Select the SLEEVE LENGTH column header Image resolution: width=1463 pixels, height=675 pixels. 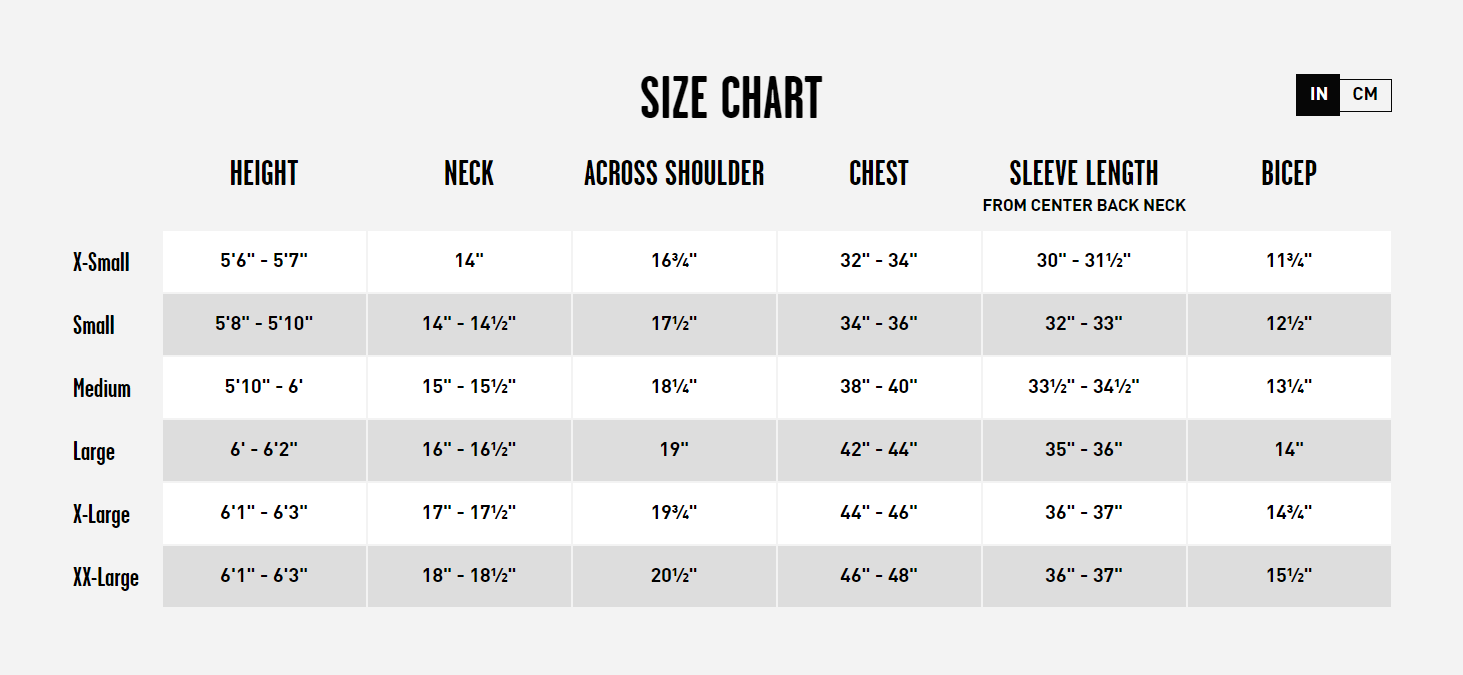click(1084, 174)
